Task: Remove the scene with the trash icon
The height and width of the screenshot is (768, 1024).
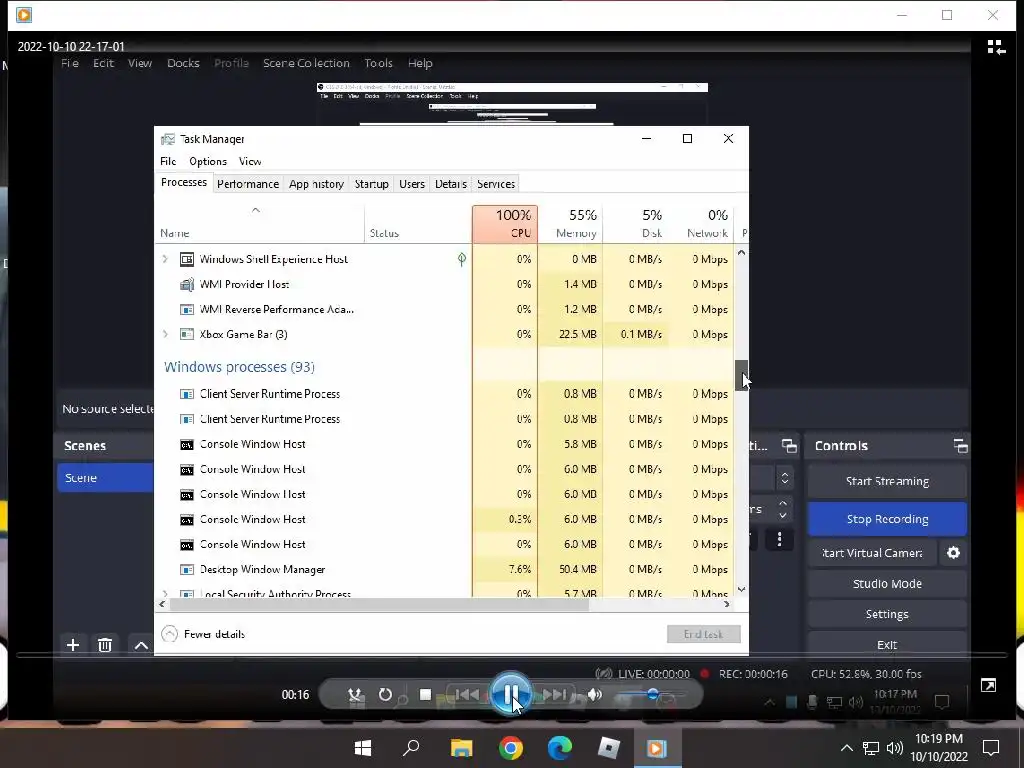Action: pyautogui.click(x=104, y=645)
